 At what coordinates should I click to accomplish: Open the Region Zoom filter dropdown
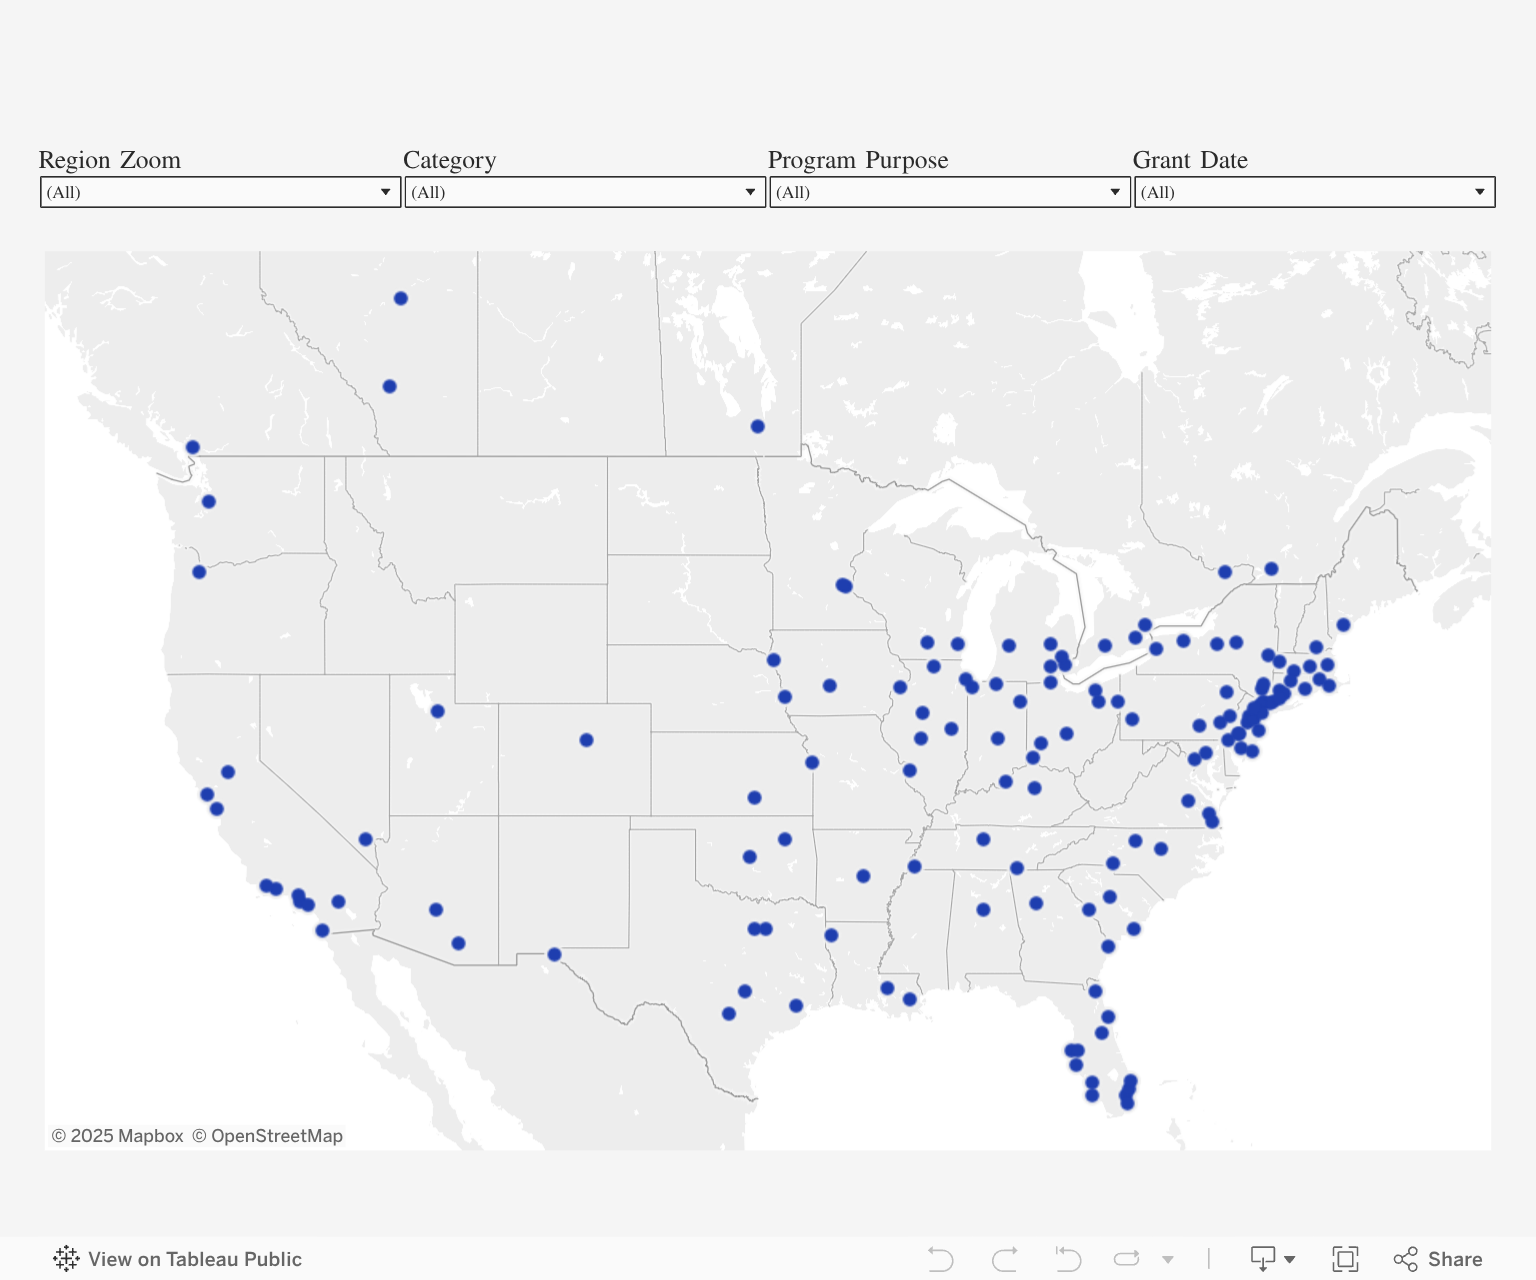tap(220, 192)
